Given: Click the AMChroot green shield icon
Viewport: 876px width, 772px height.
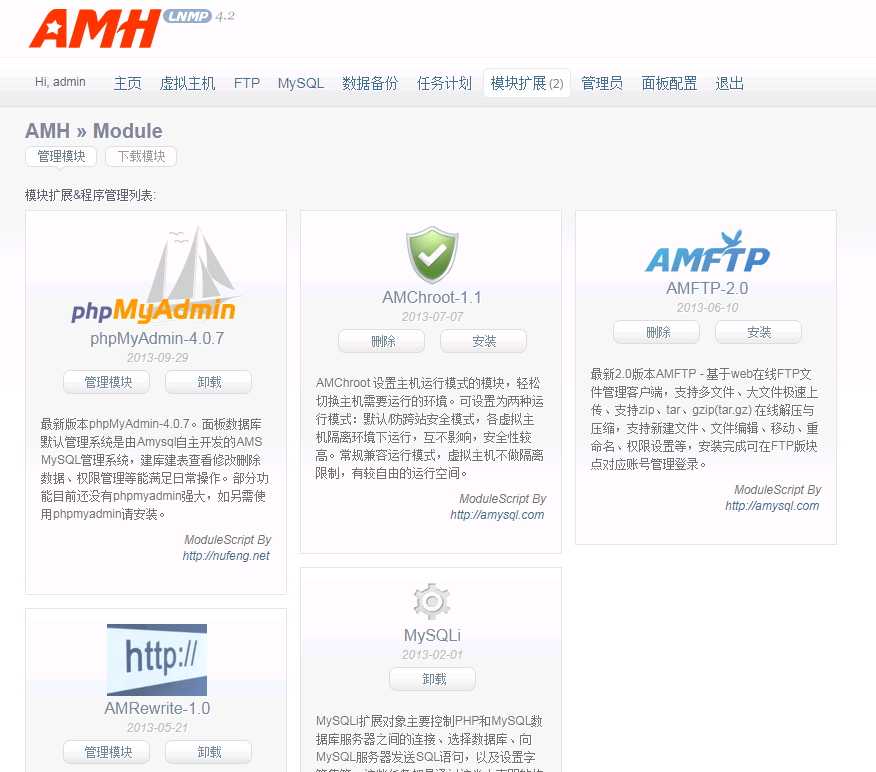Looking at the screenshot, I should (x=432, y=255).
